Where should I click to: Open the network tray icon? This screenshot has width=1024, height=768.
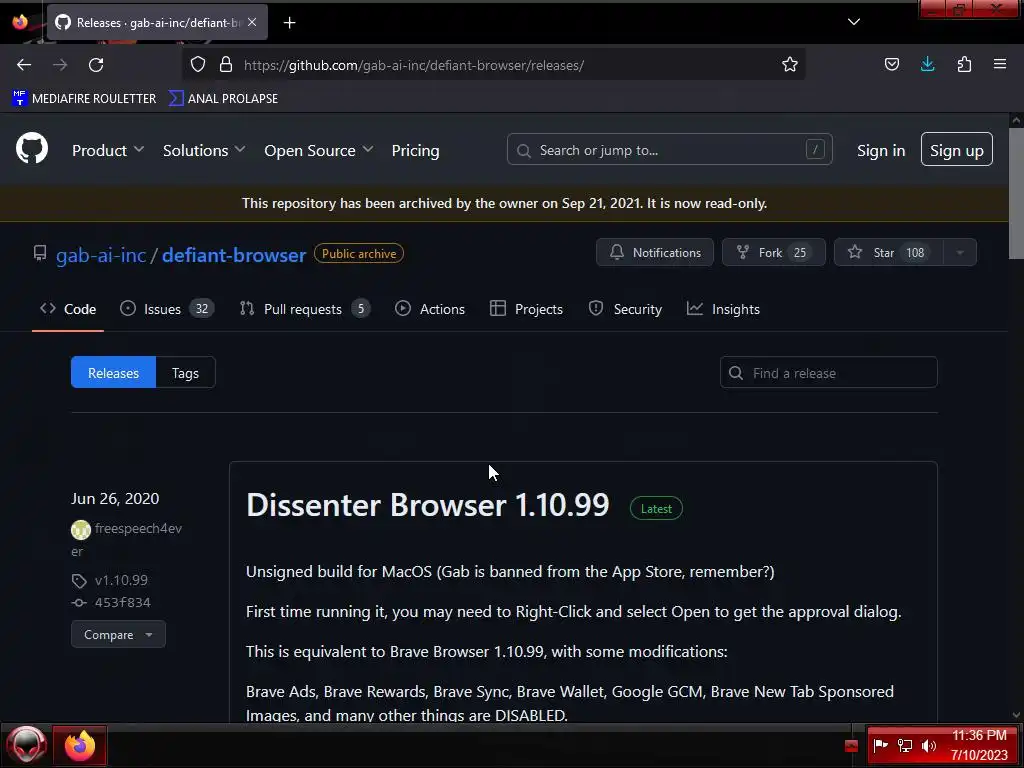click(904, 745)
